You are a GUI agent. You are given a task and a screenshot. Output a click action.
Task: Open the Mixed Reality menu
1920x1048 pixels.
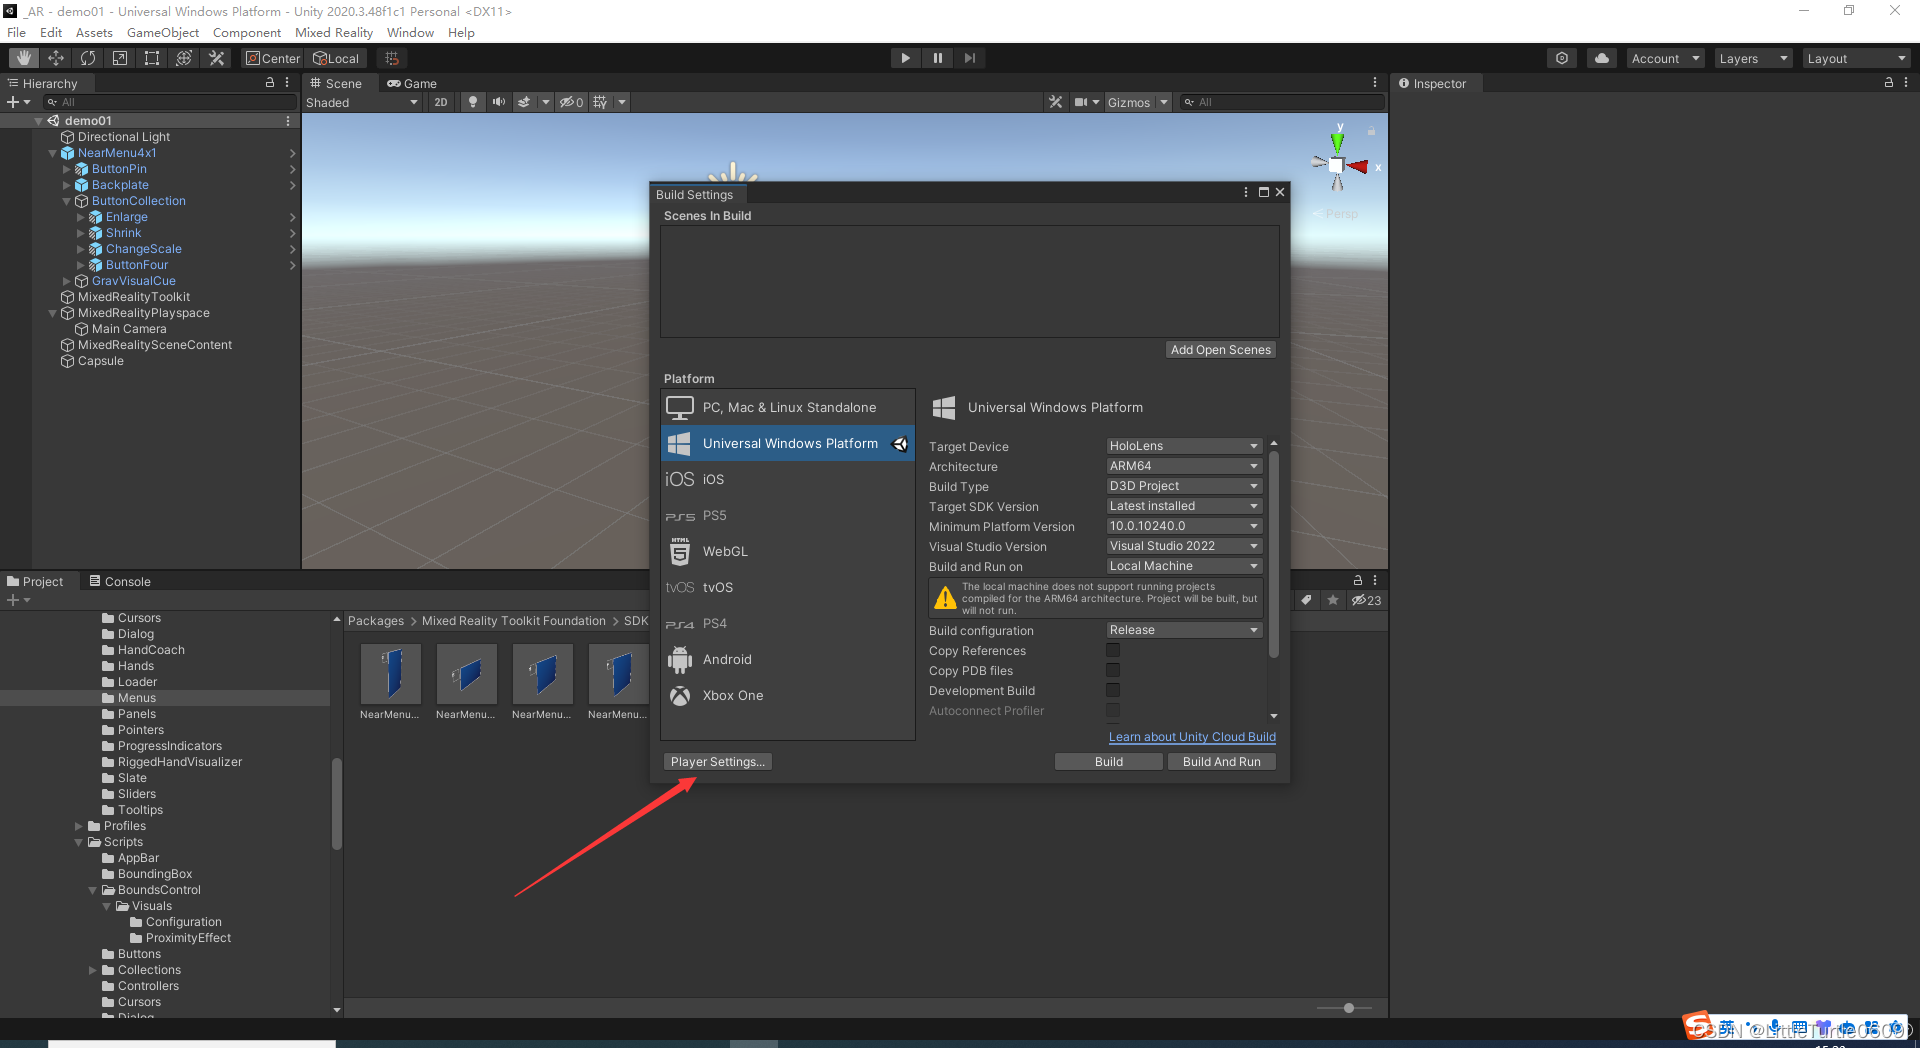coord(334,32)
